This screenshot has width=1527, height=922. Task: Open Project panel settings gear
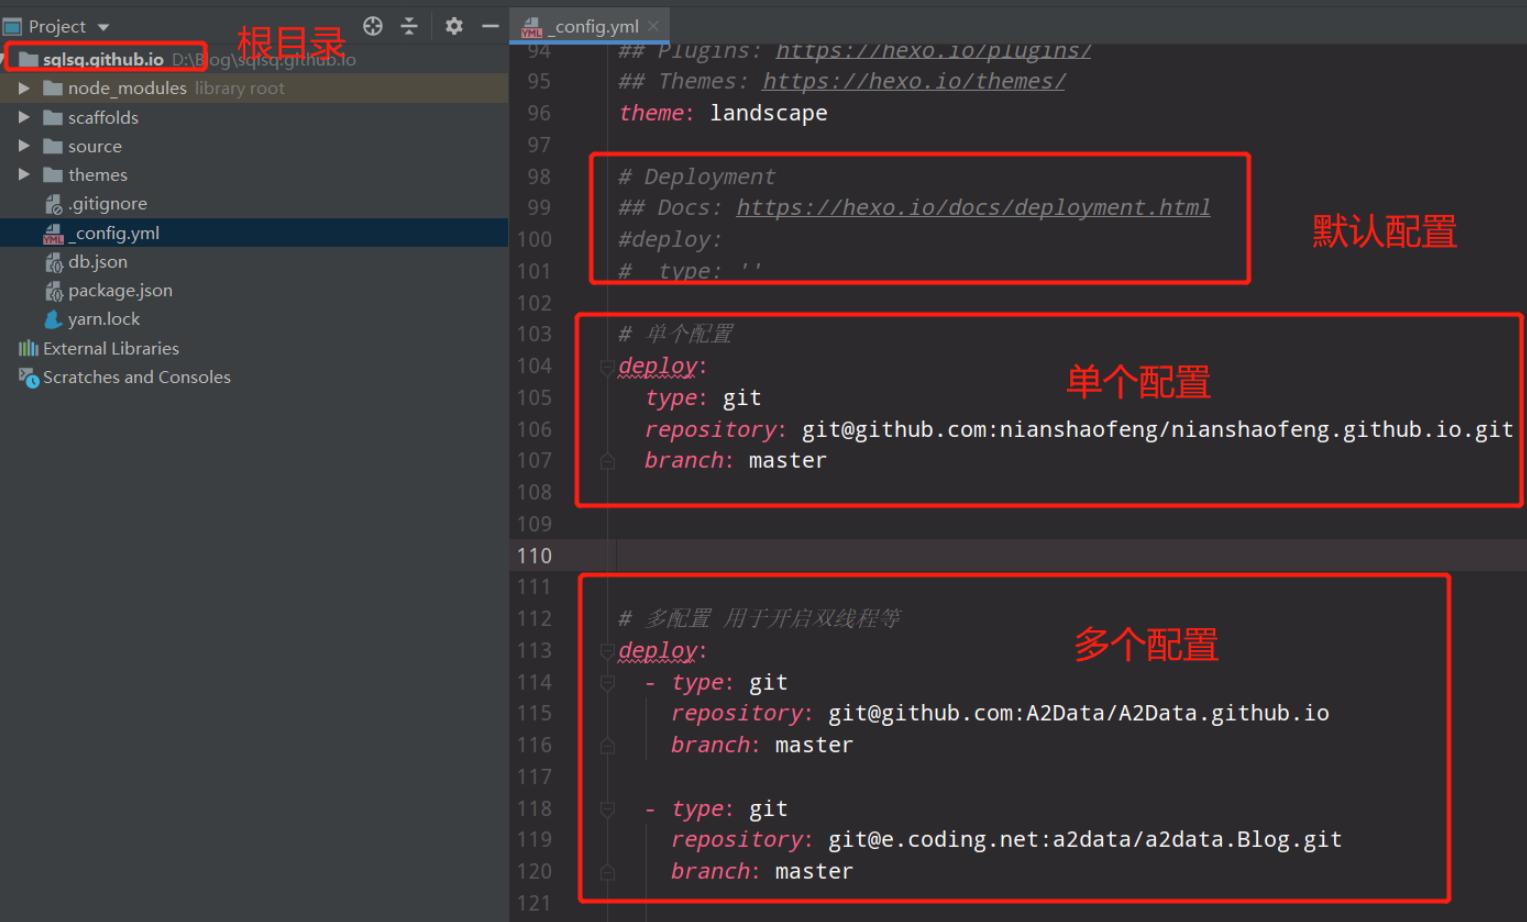[x=454, y=26]
